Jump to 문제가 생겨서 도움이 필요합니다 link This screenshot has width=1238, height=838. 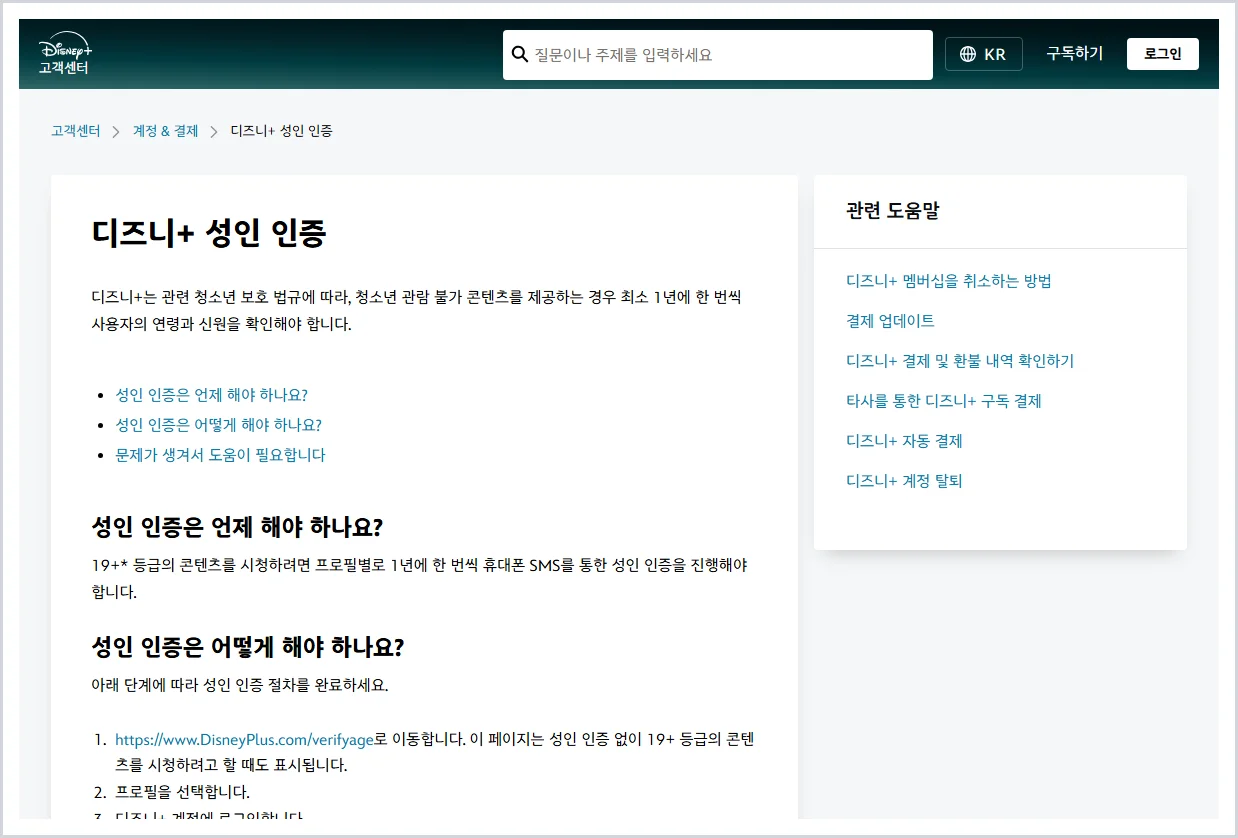[x=220, y=455]
